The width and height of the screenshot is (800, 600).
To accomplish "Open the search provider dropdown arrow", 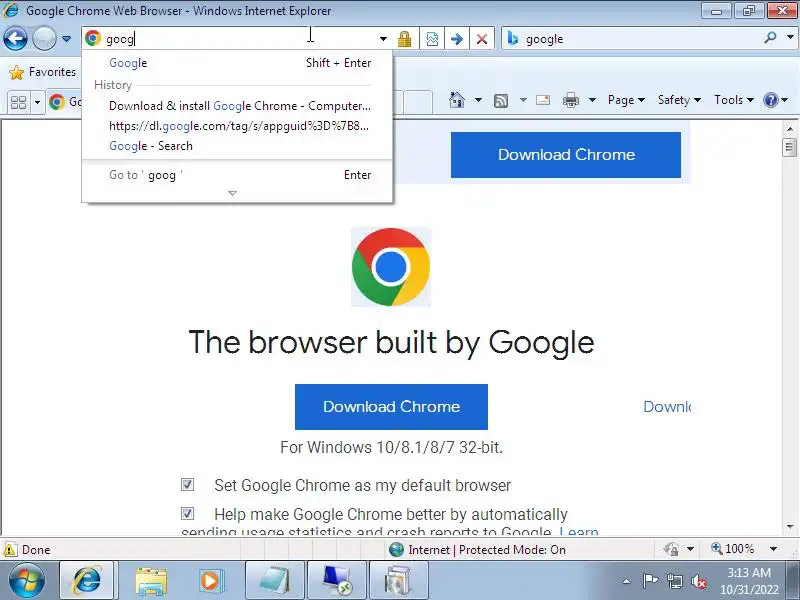I will coord(790,38).
